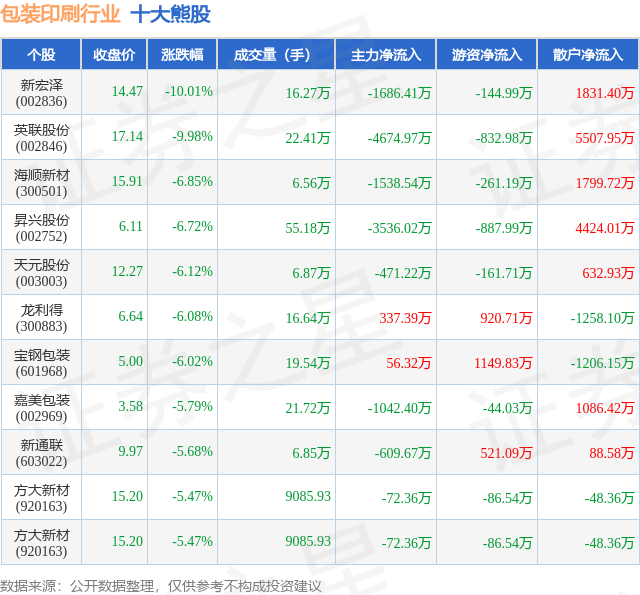Select the 十大熊股 title text
The height and width of the screenshot is (595, 640).
click(171, 14)
